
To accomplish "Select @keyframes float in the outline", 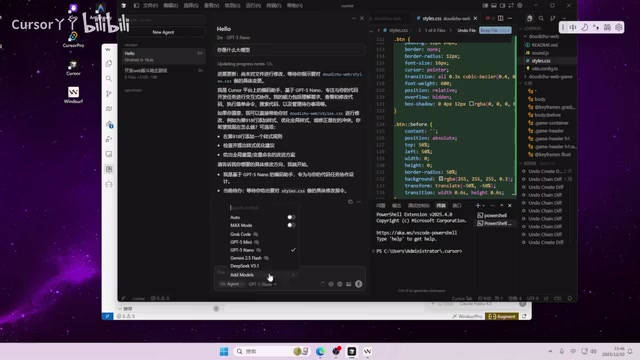I will click(553, 155).
